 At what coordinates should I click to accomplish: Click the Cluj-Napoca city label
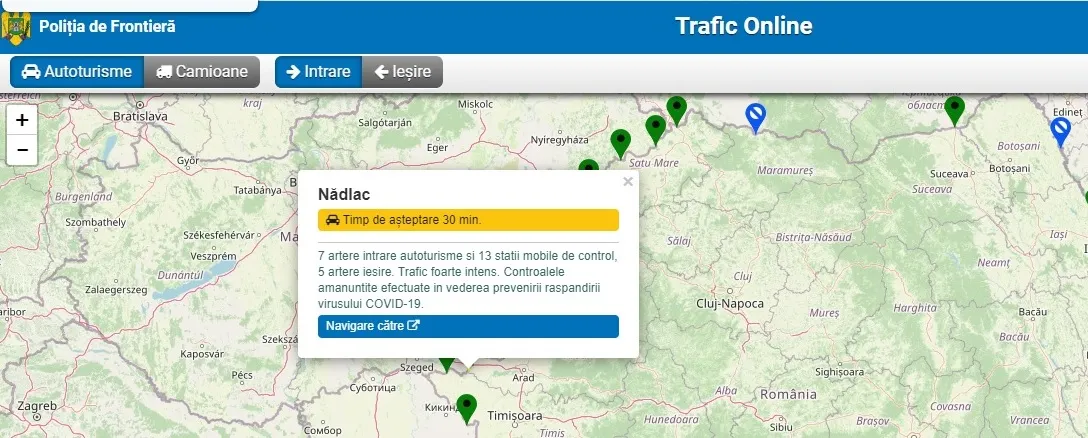point(729,304)
